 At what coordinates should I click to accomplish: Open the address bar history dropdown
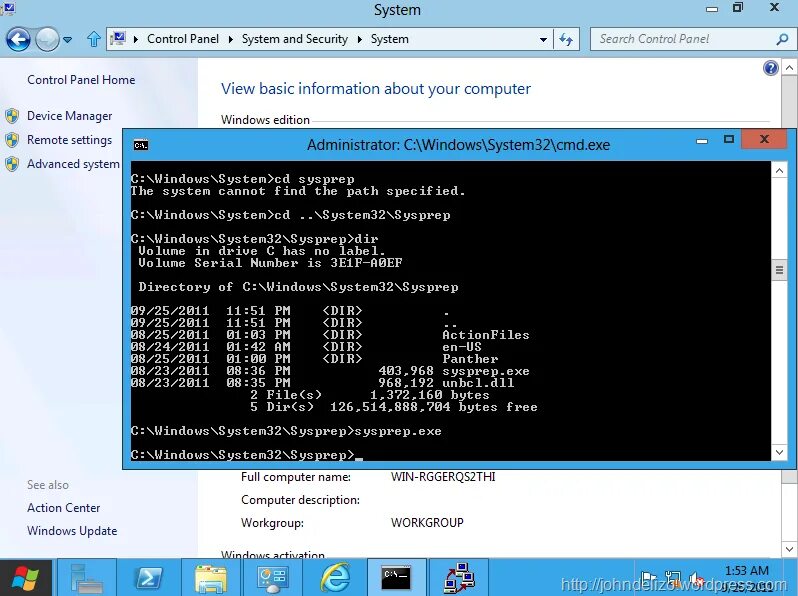point(544,39)
